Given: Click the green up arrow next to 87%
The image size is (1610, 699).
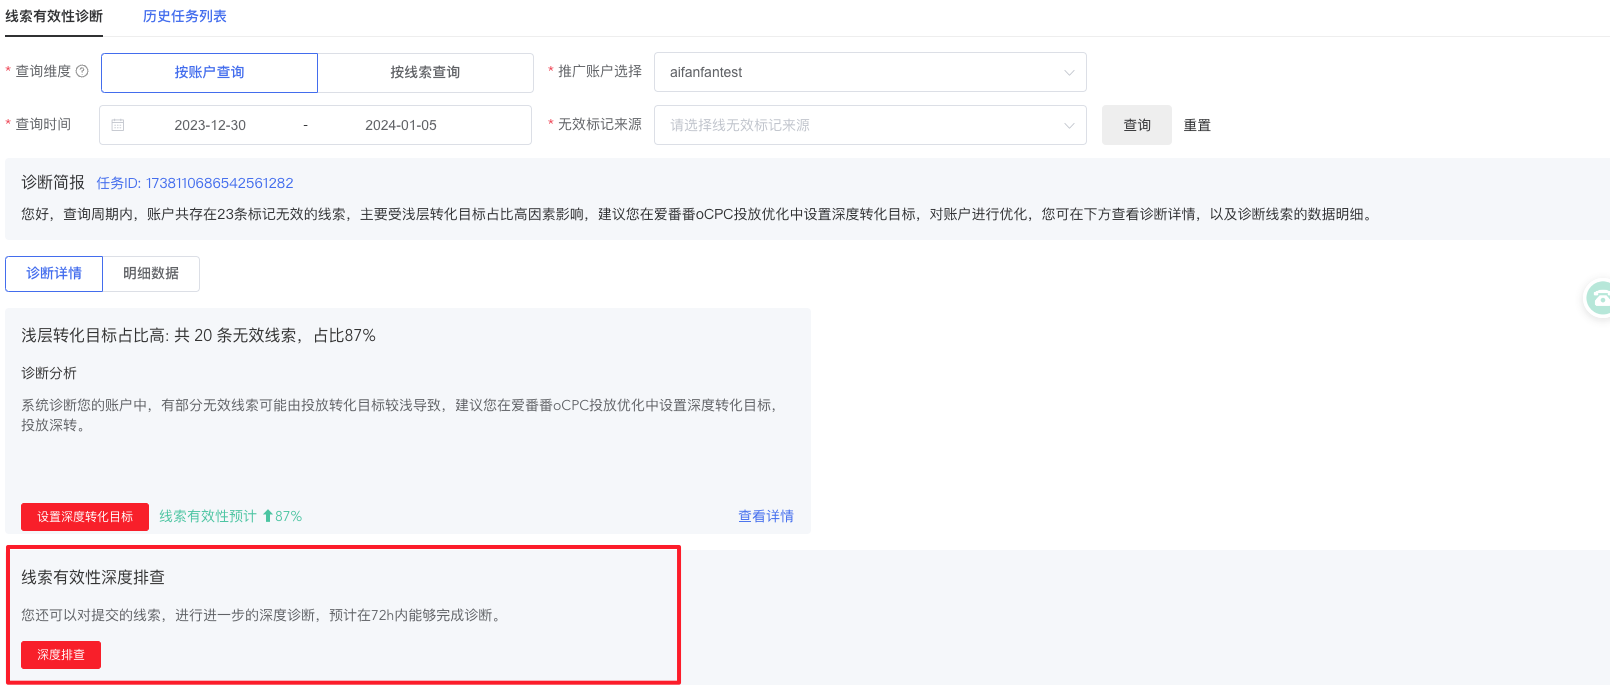Looking at the screenshot, I should pyautogui.click(x=267, y=516).
